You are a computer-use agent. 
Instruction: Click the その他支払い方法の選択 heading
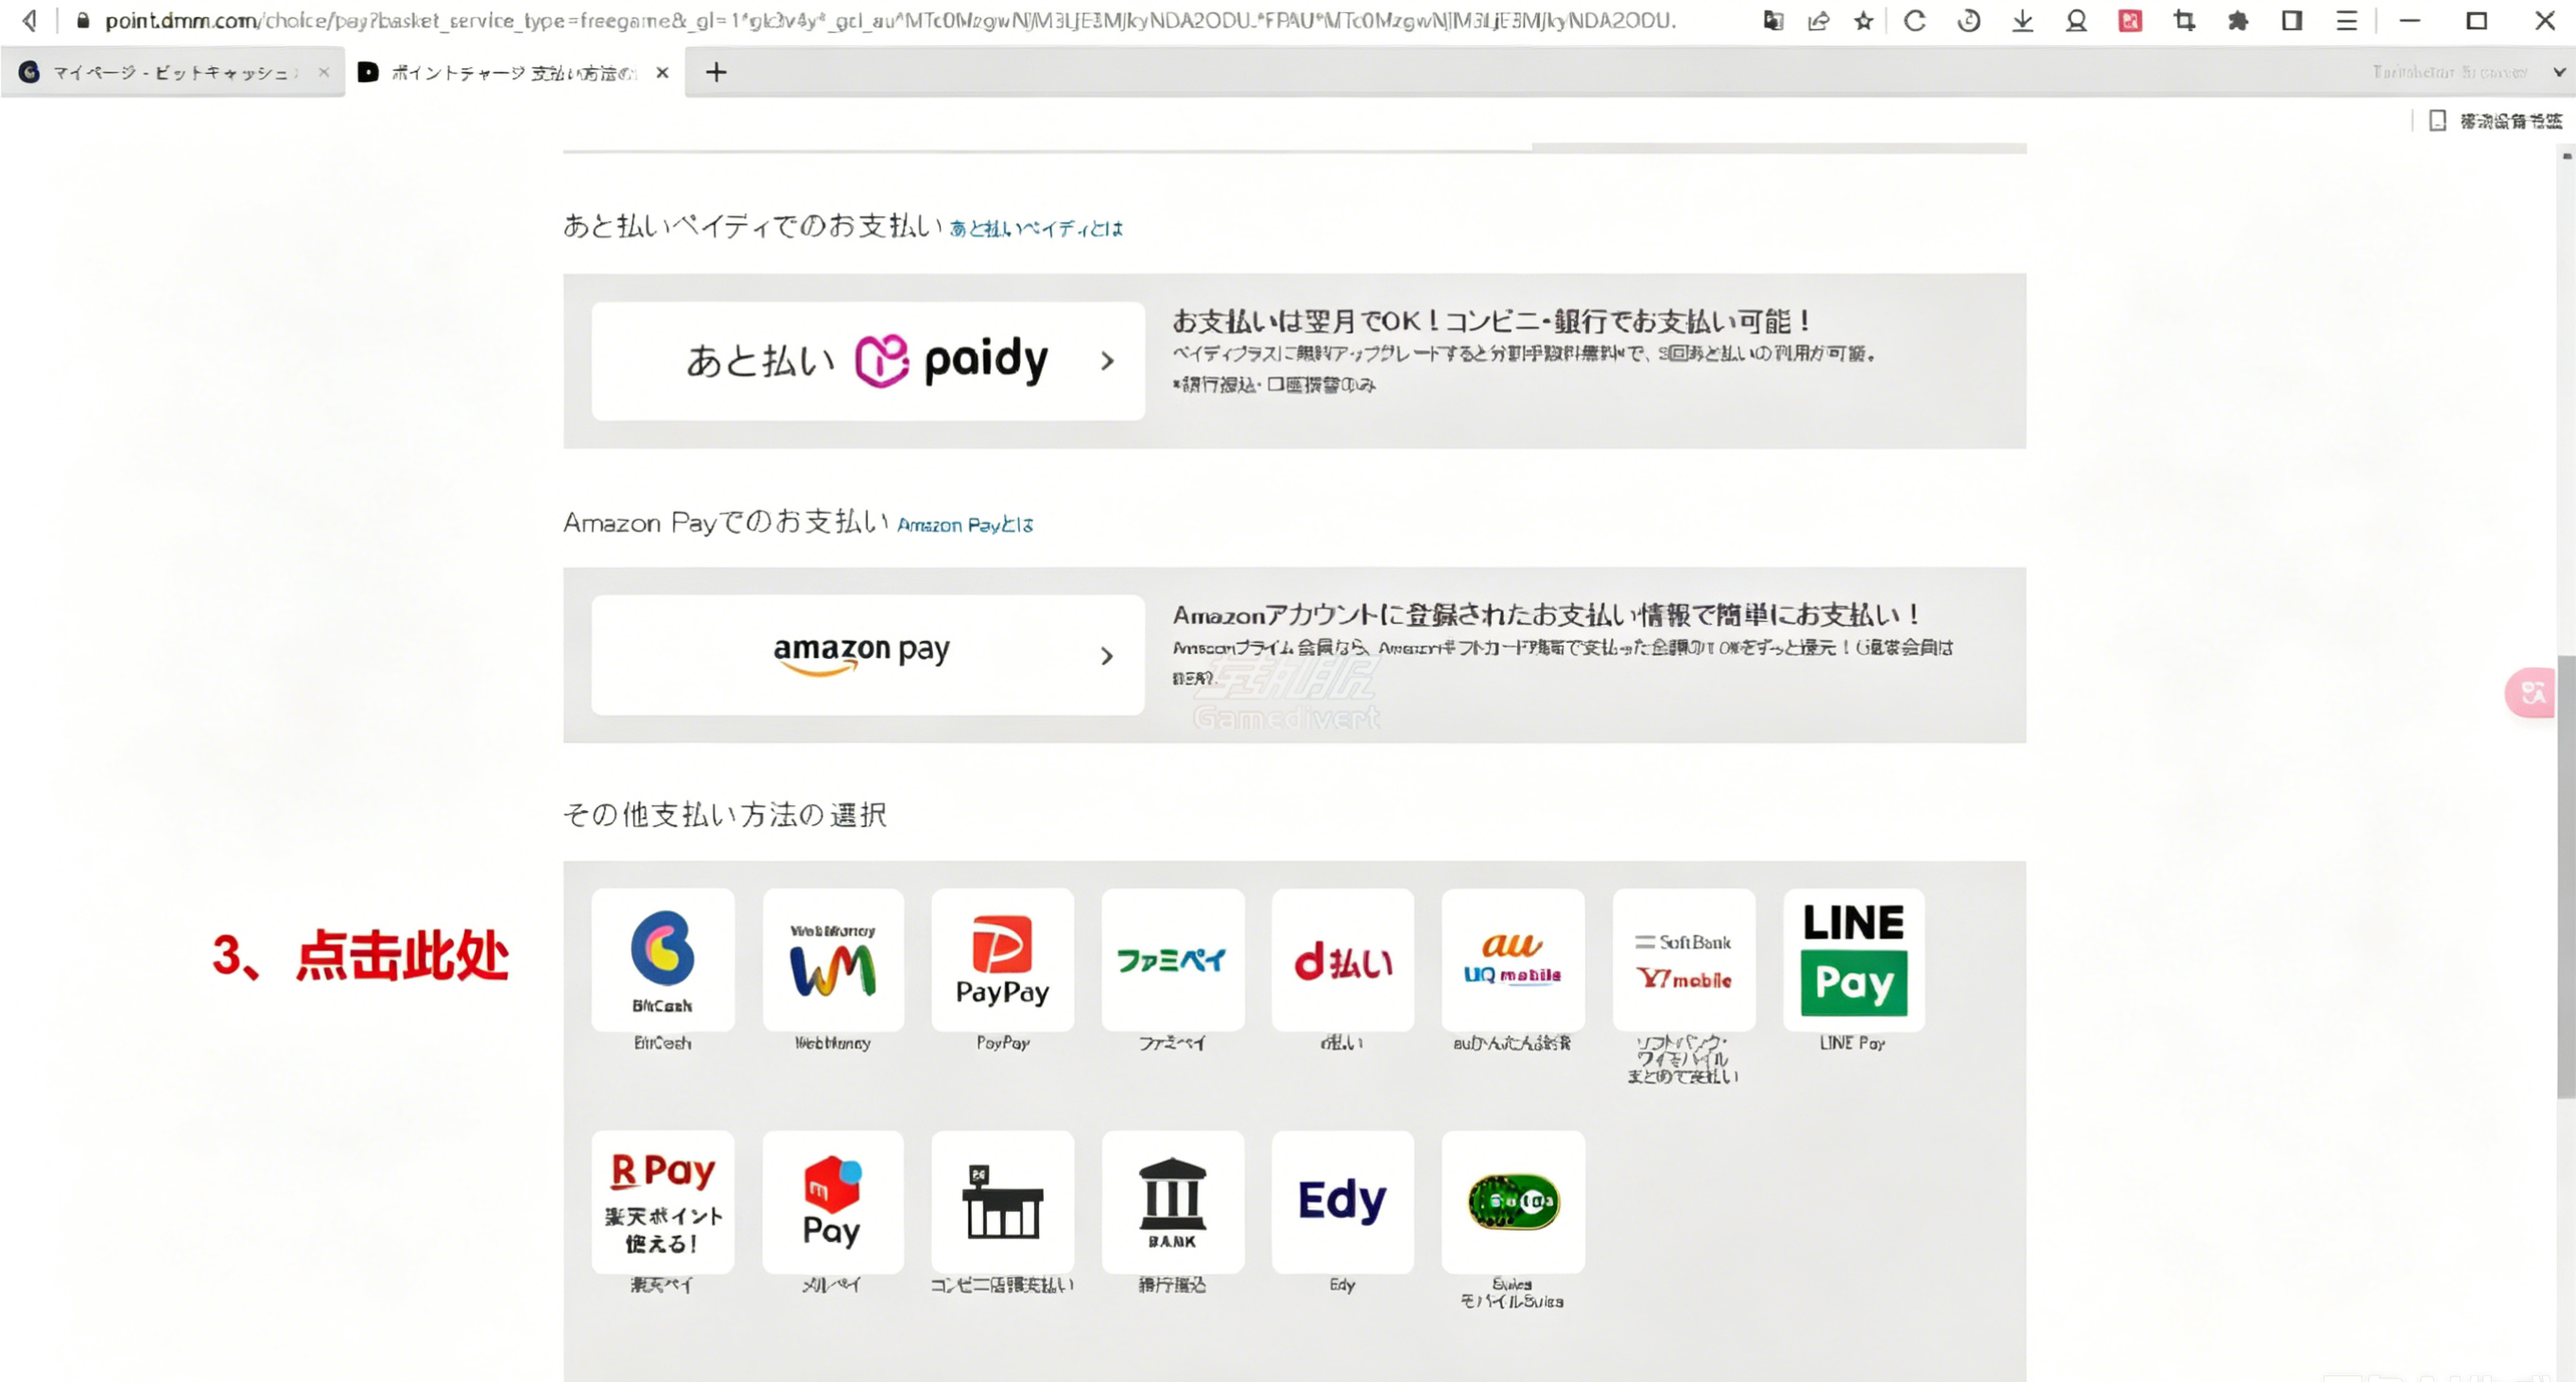click(x=725, y=815)
